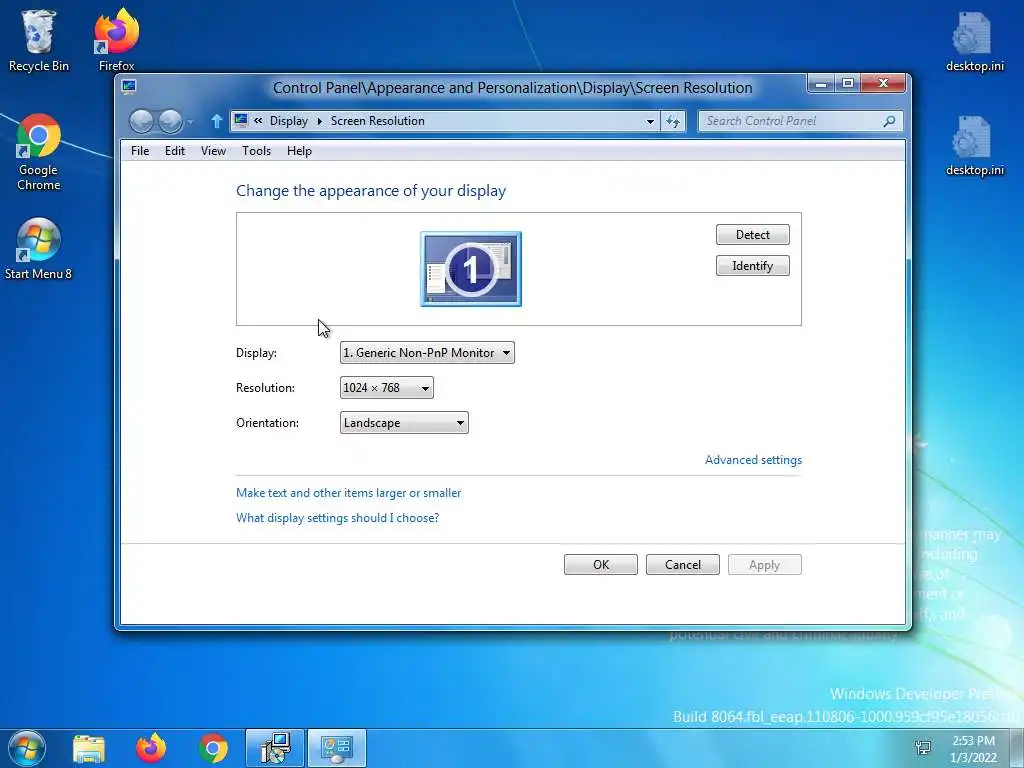1024x768 pixels.
Task: Expand the breadcrumb chevron before Display
Action: 259,120
